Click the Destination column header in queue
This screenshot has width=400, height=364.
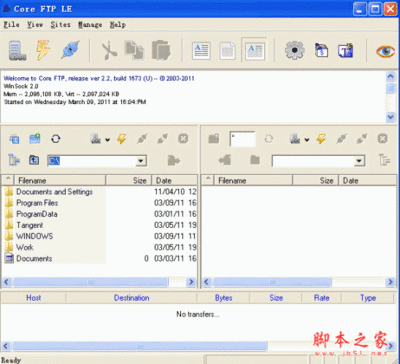click(131, 298)
